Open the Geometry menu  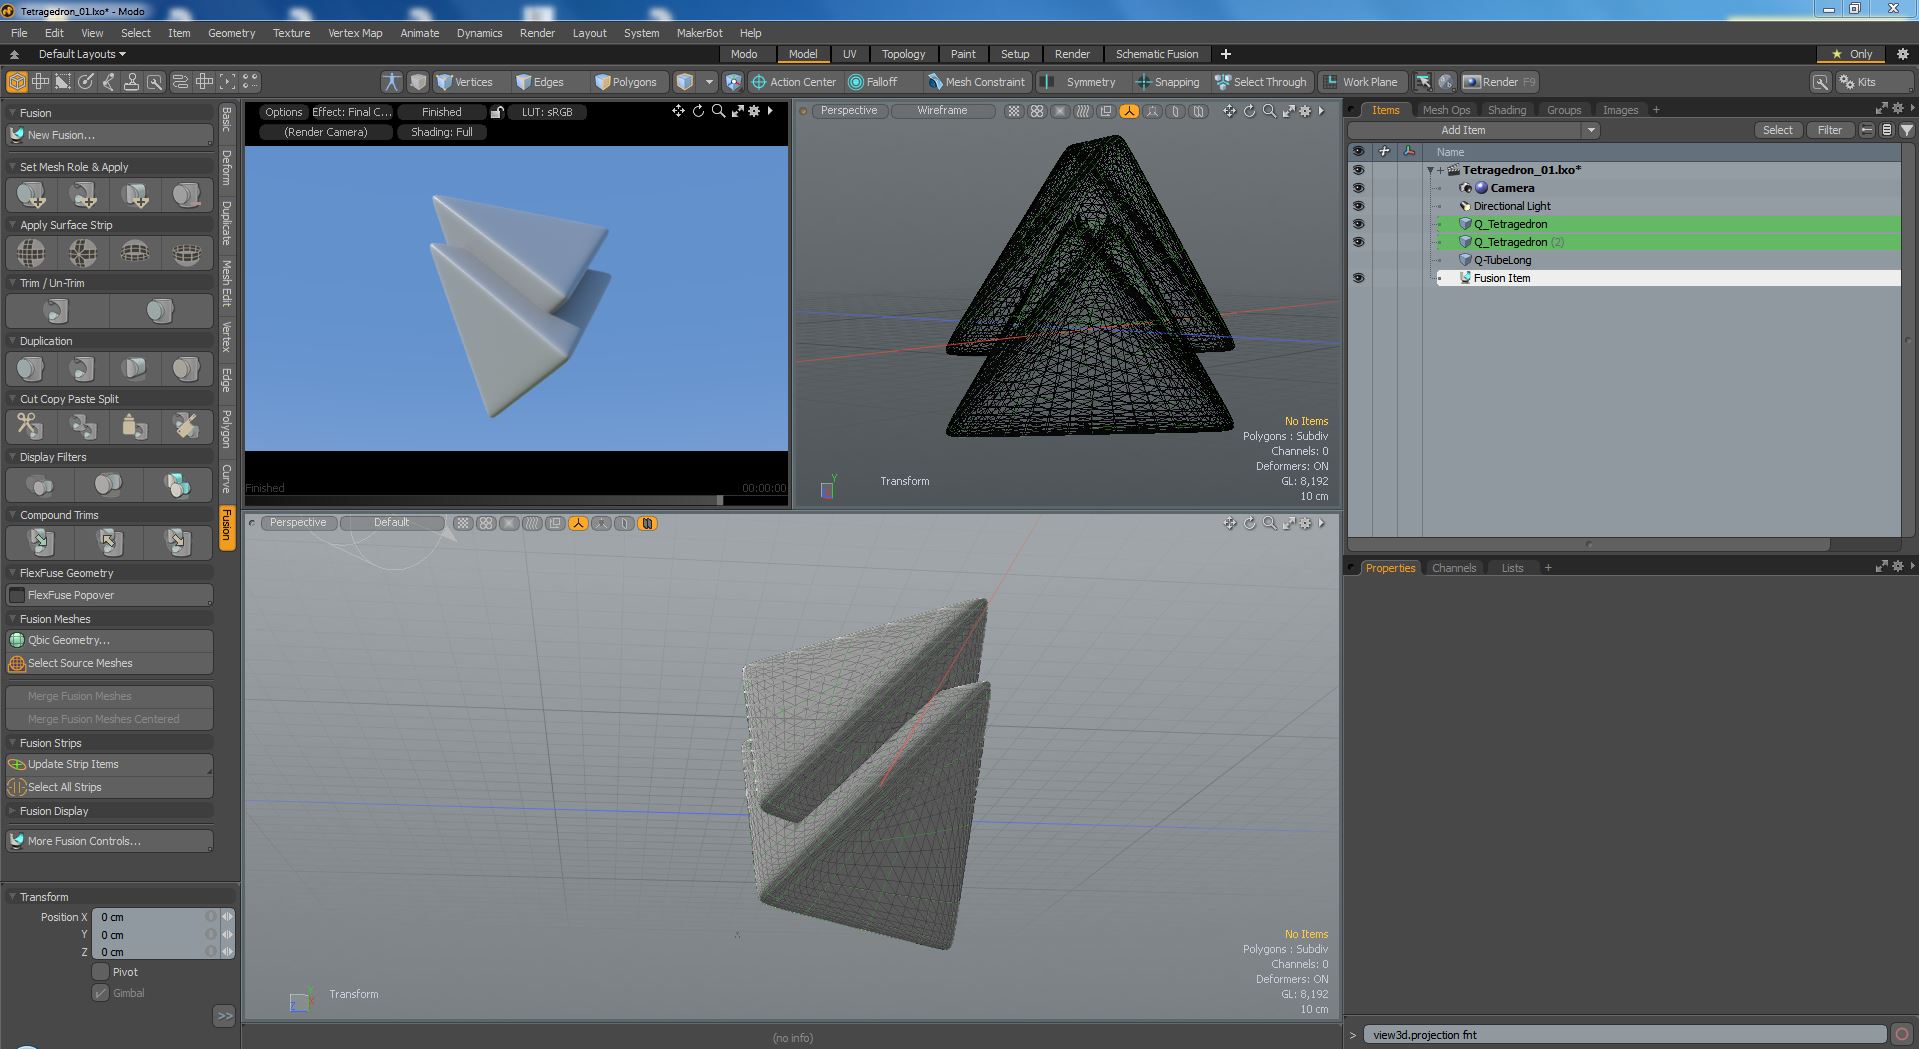pyautogui.click(x=231, y=33)
